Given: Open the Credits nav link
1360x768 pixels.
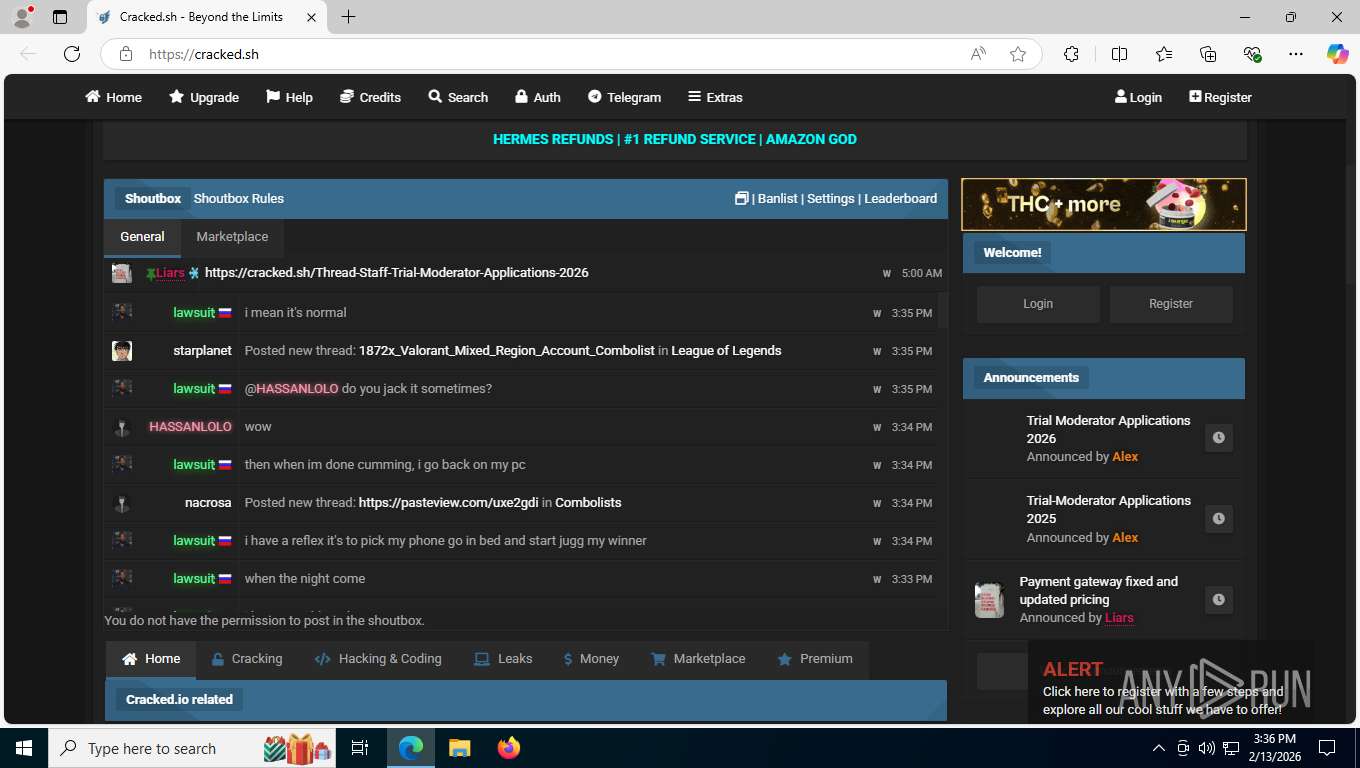Looking at the screenshot, I should tap(370, 97).
